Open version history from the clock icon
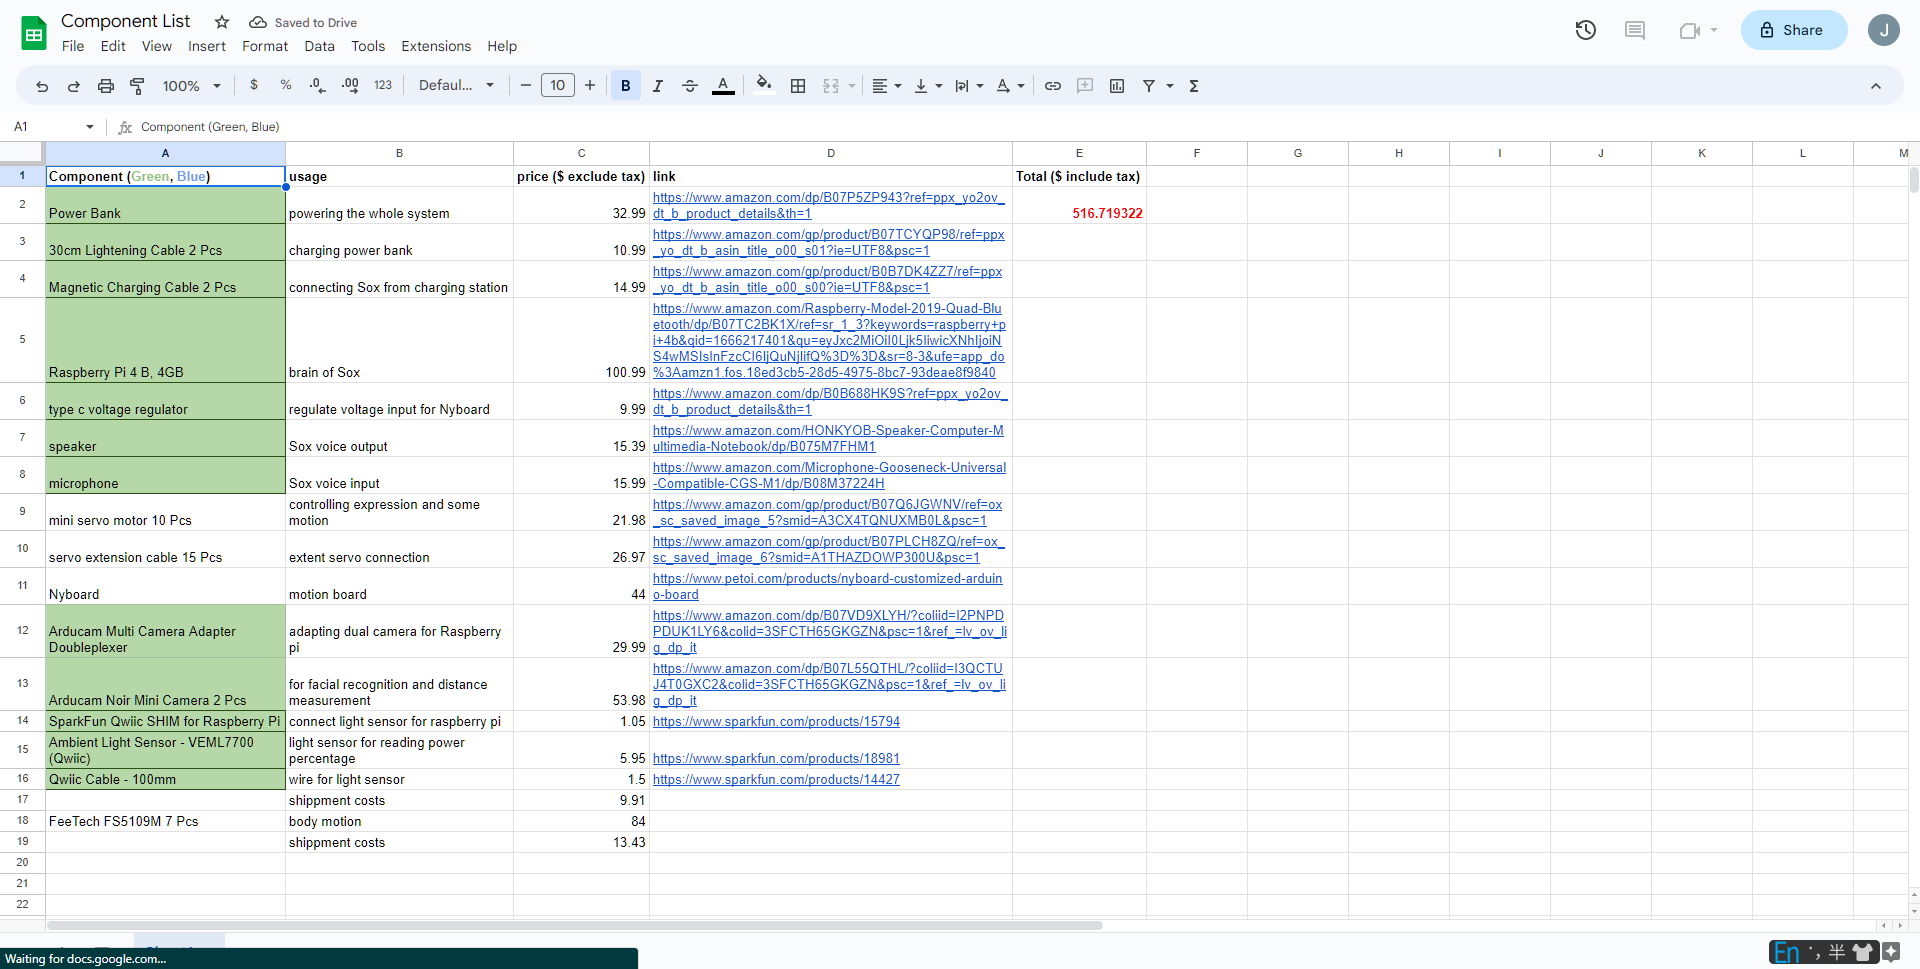 1585,30
